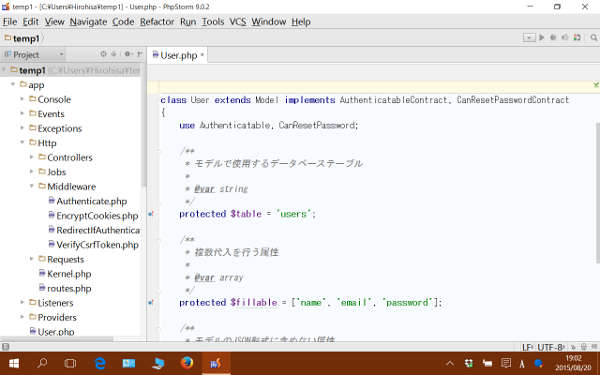
Task: Click override gutter icon beside $table line
Action: [x=151, y=214]
